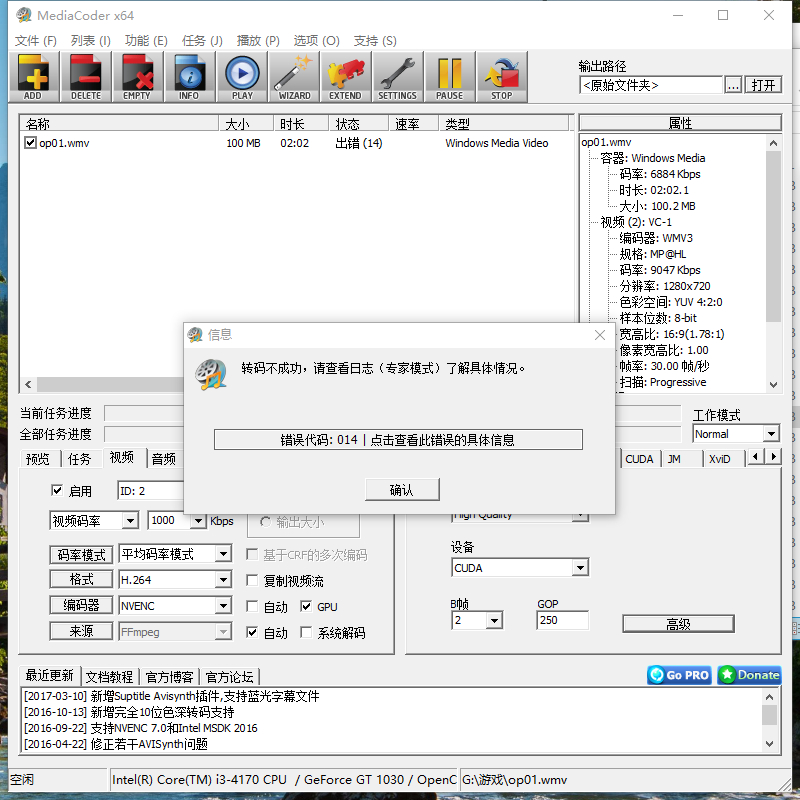Toggle the GPU checkbox
Viewport: 800px width, 800px height.
click(x=306, y=607)
